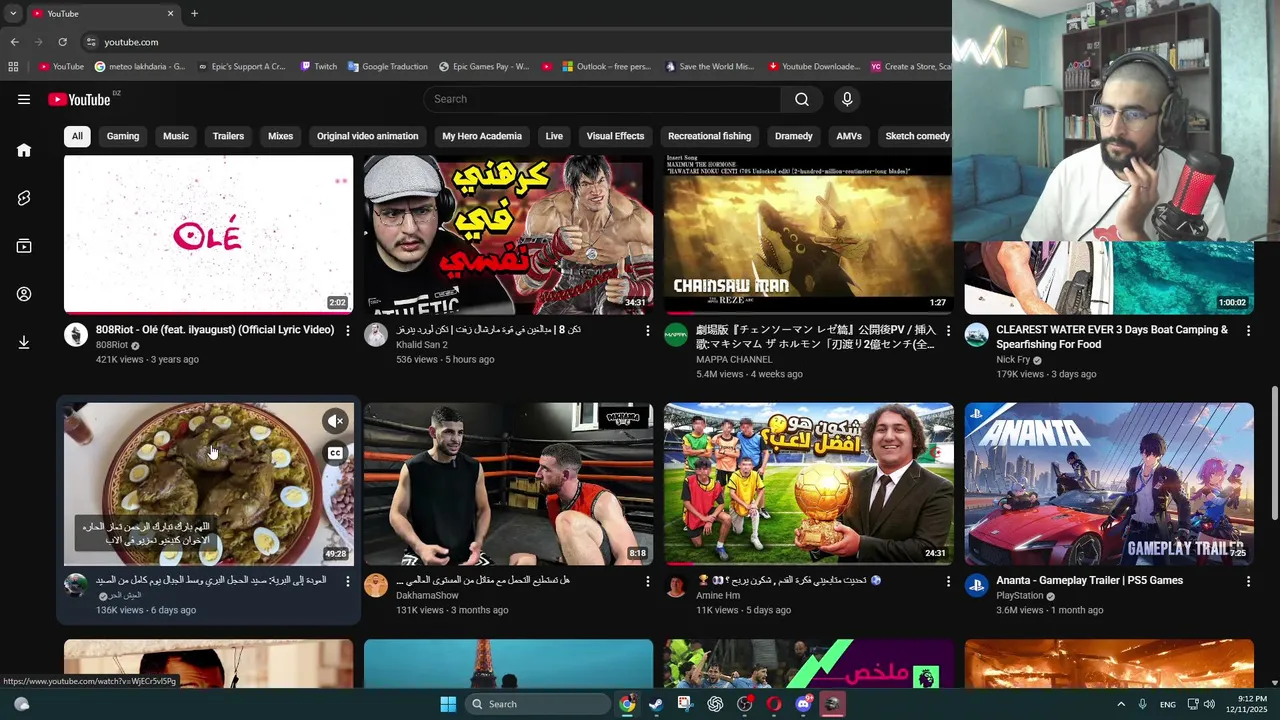
Task: Open options menu for the food dish video
Action: (x=348, y=581)
